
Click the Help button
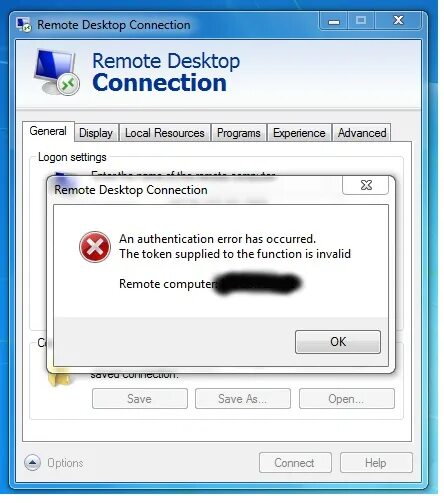pyautogui.click(x=376, y=463)
